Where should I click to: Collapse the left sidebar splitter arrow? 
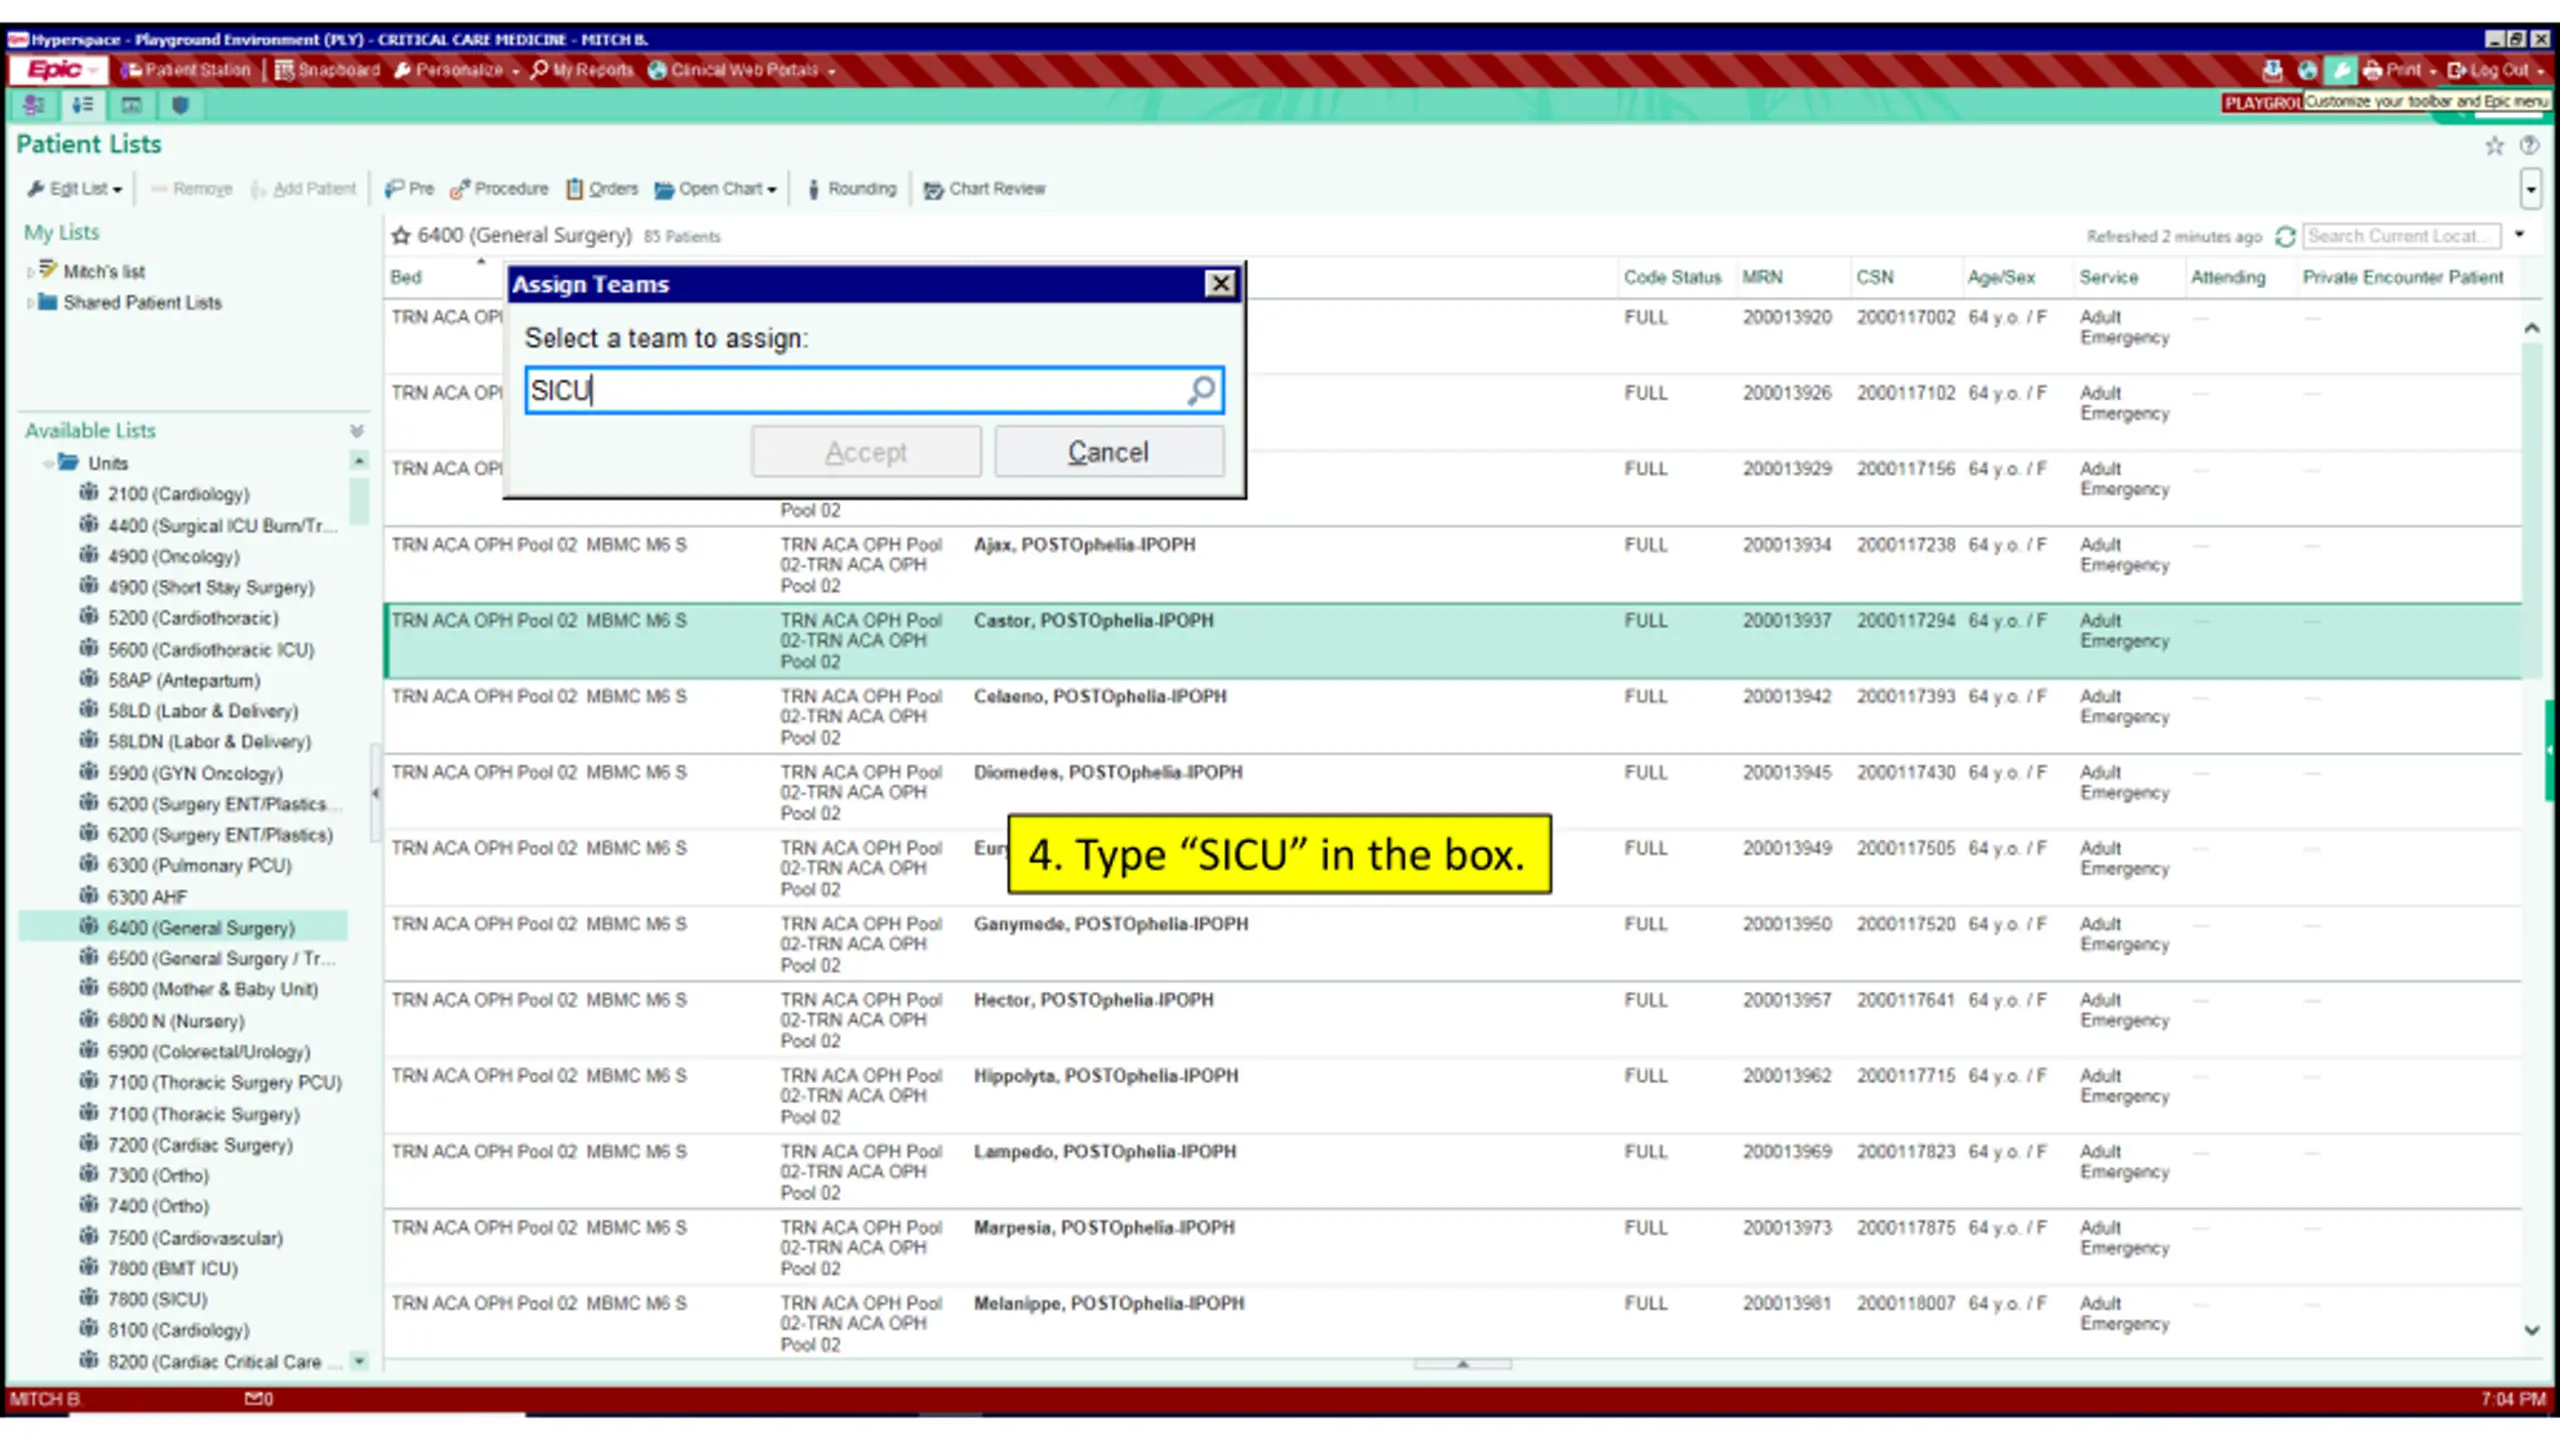[375, 793]
